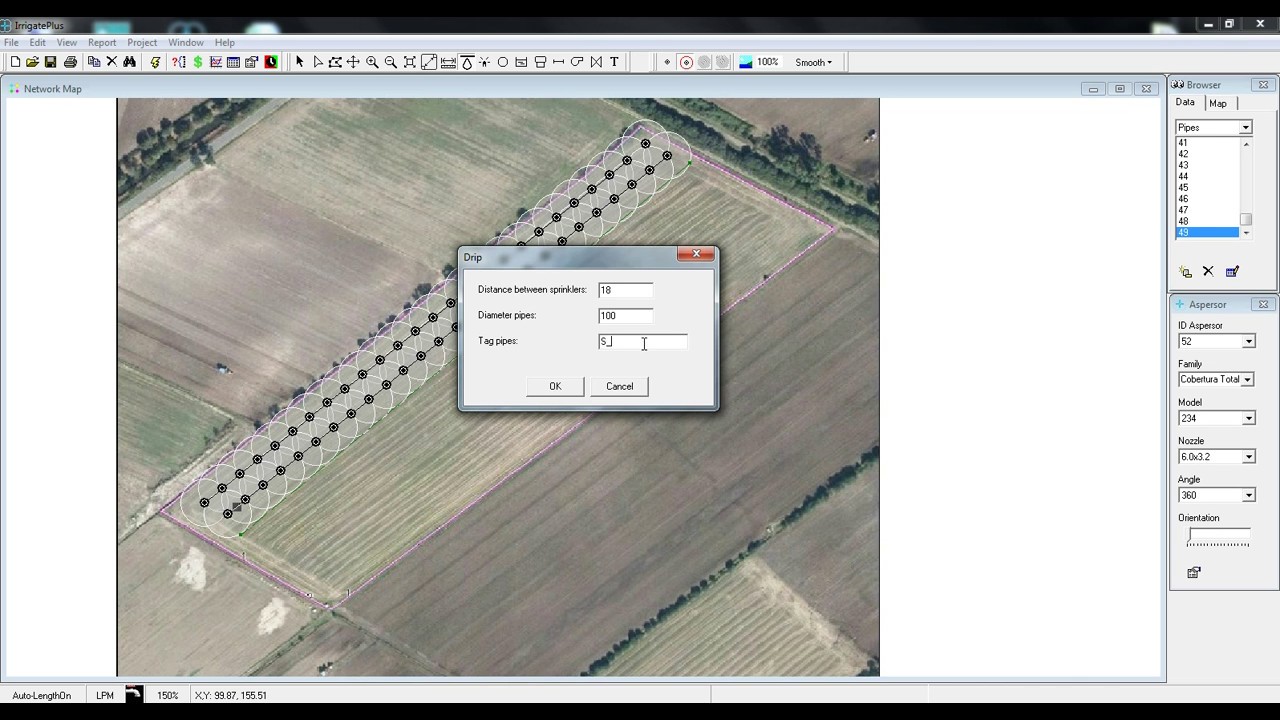Click the 150% zoom status bar entry
Viewport: 1280px width, 720px height.
pos(167,695)
